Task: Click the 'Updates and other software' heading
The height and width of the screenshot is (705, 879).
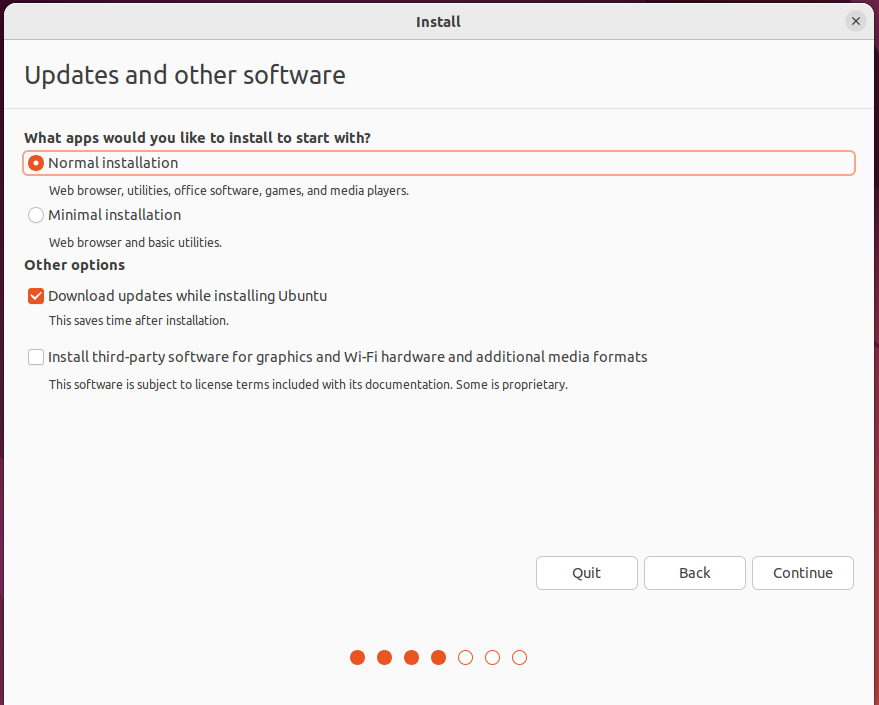Action: [x=185, y=75]
